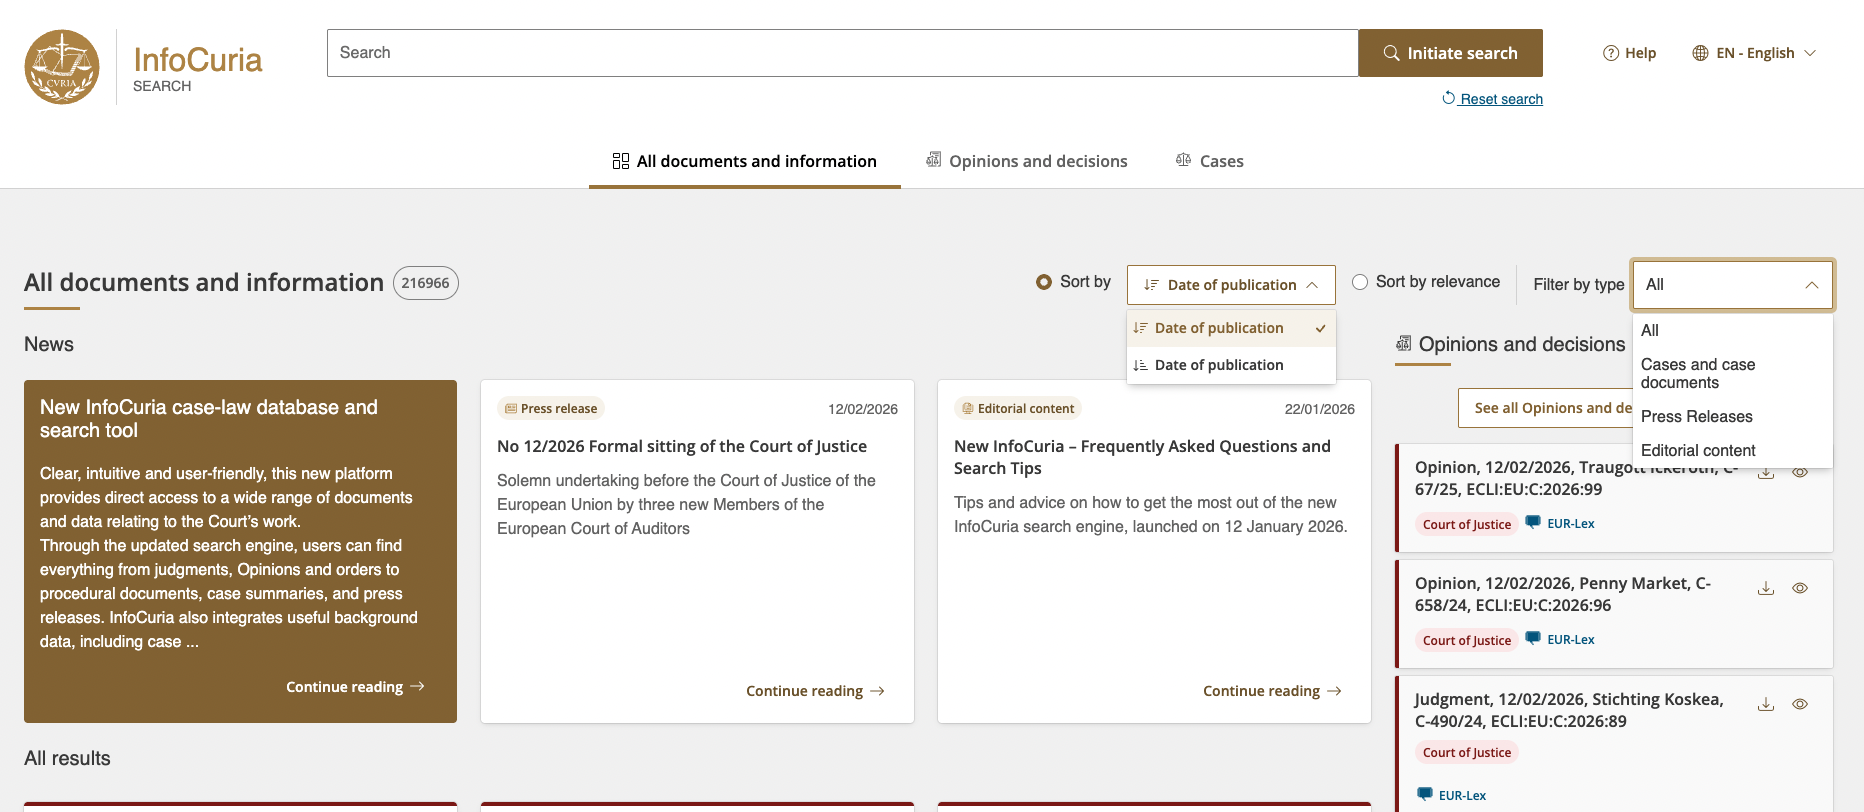
Task: Open EUR-Lex icon for Penny Market opinion
Action: (x=1533, y=638)
